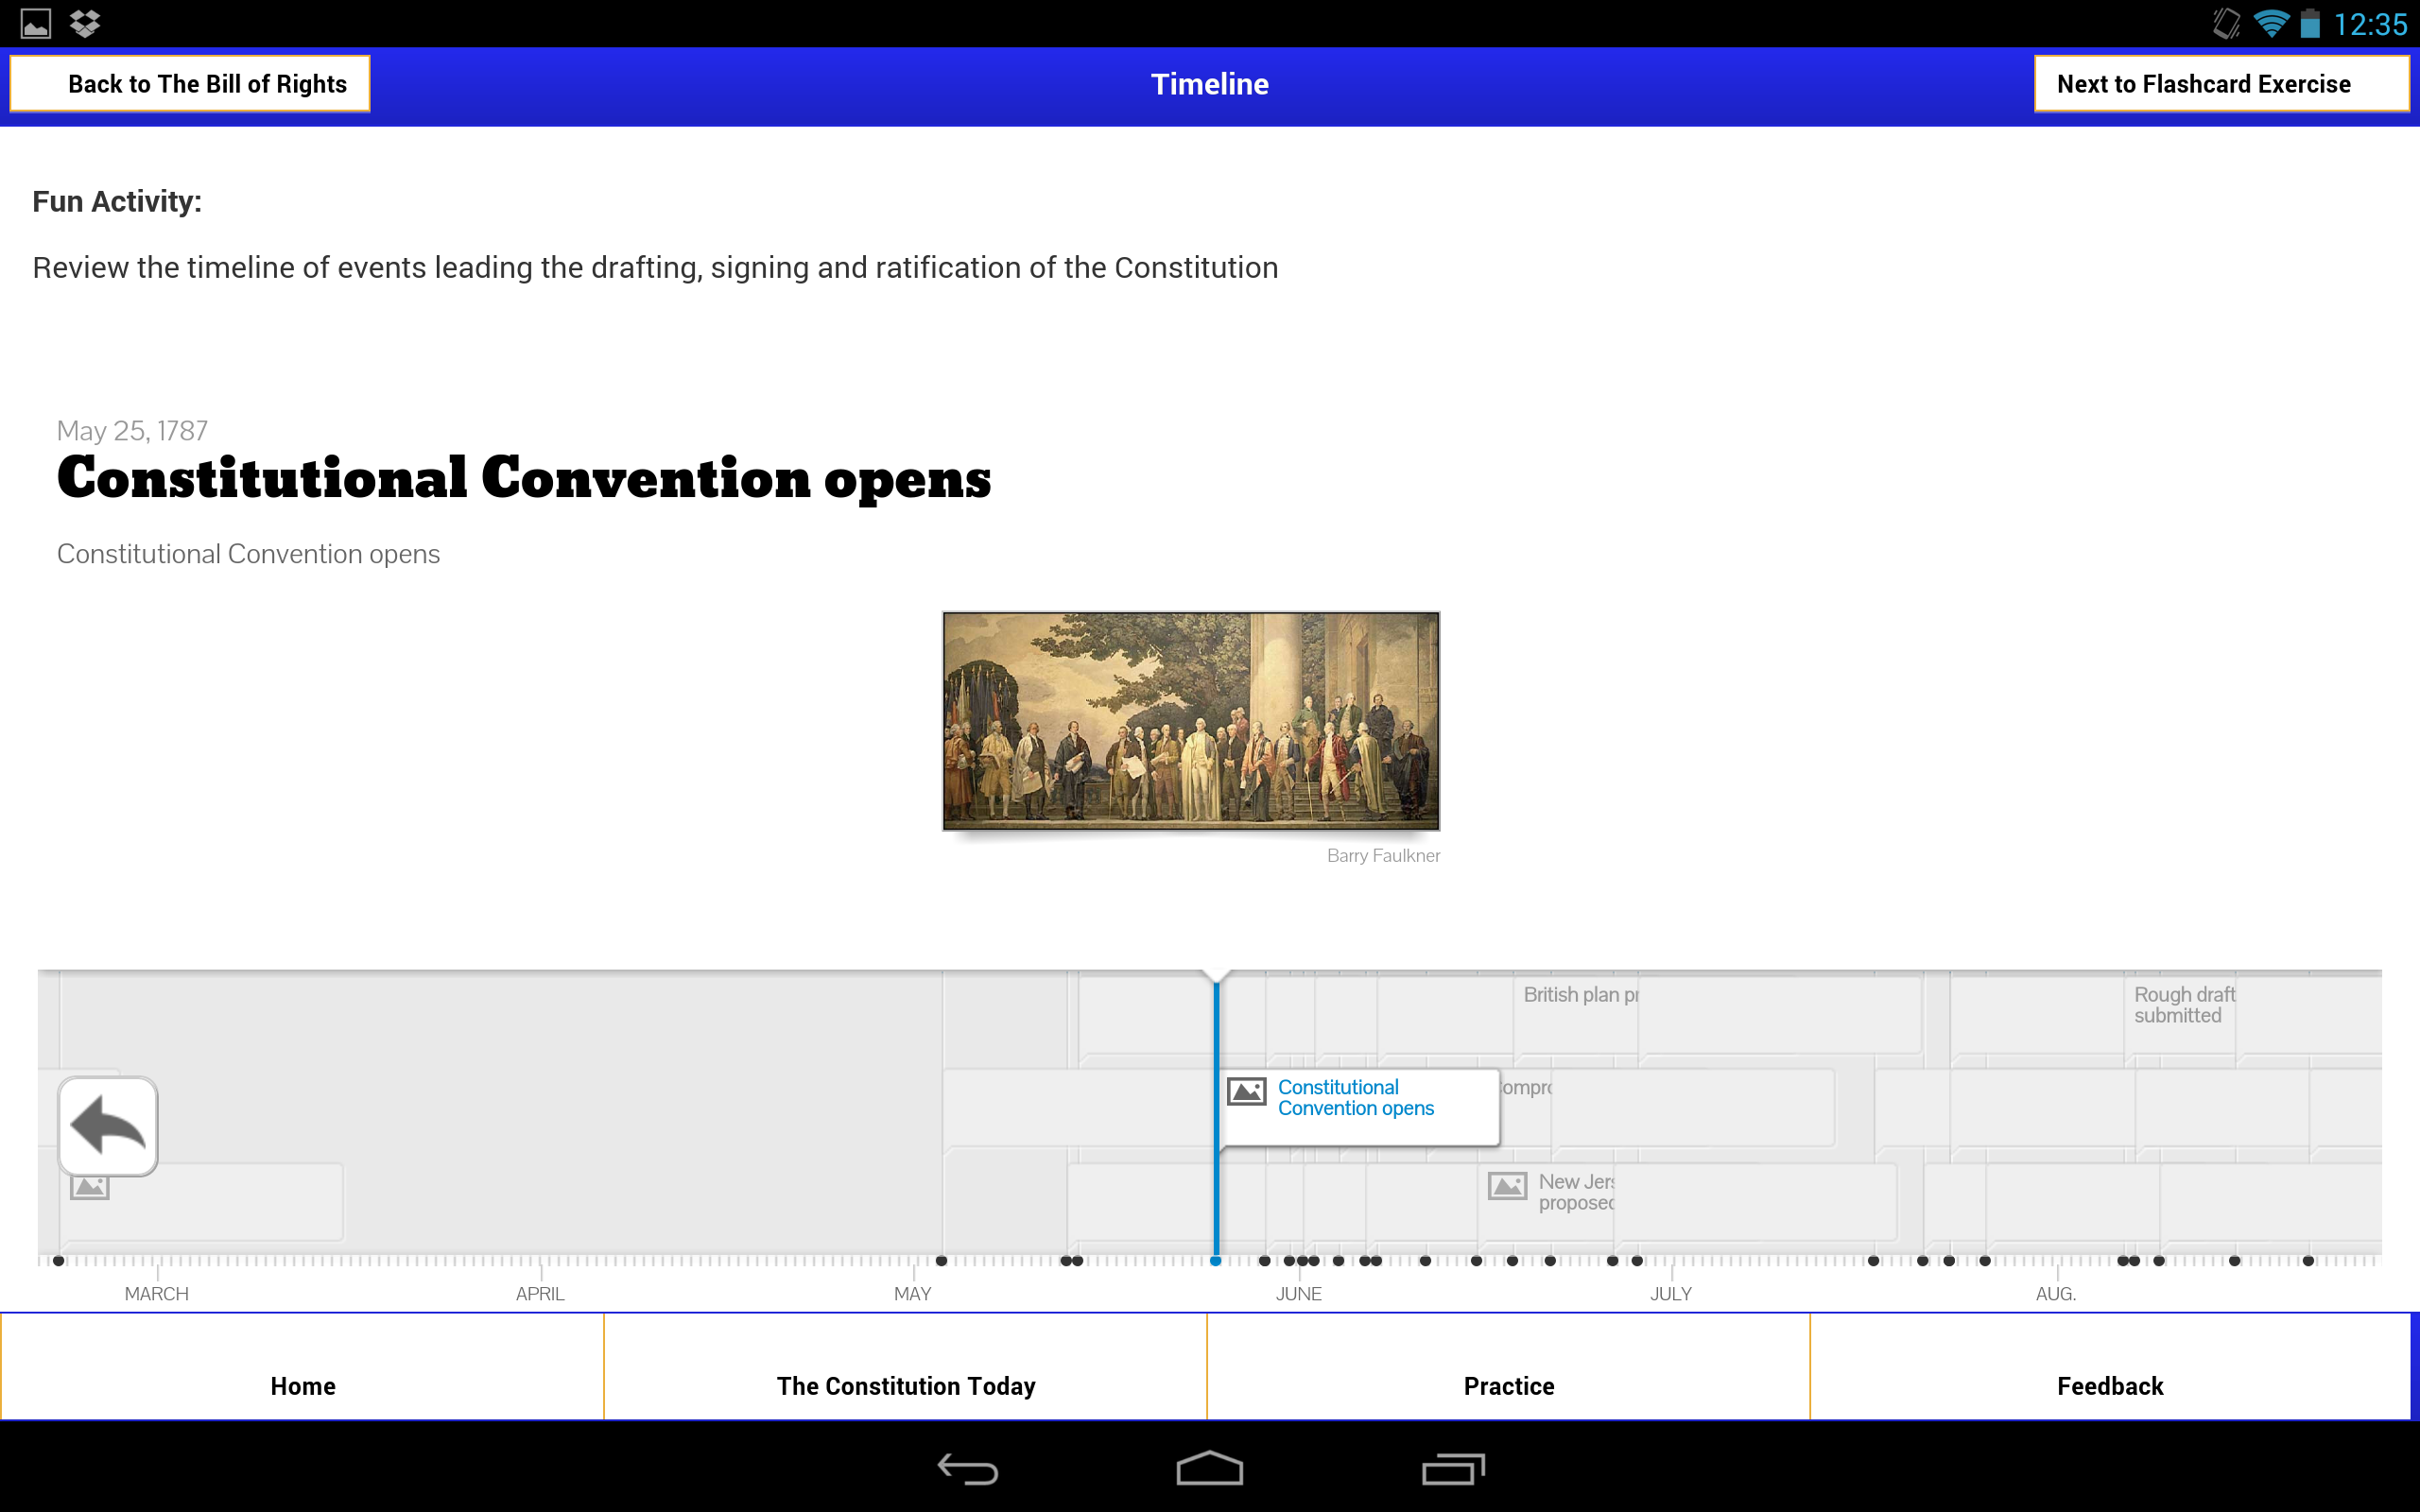Tap the Android back navigation icon

tap(968, 1470)
